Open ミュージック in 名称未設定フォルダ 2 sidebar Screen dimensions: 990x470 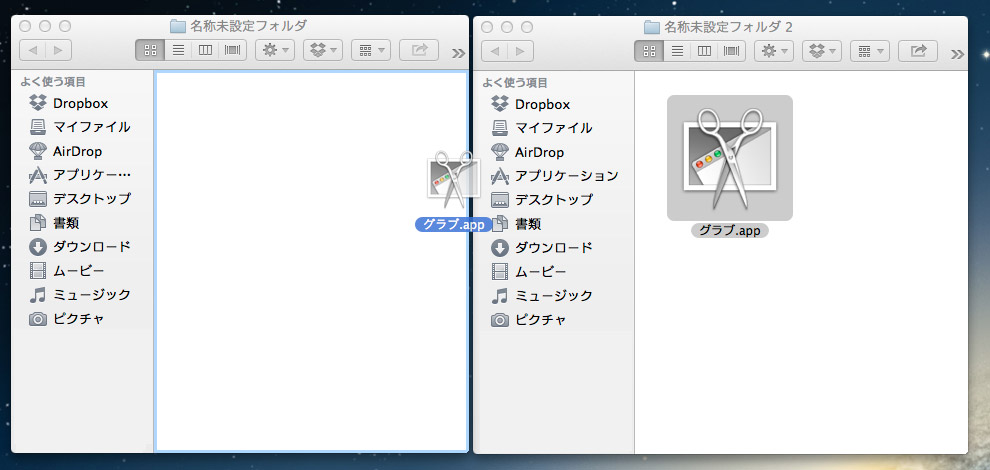click(542, 296)
